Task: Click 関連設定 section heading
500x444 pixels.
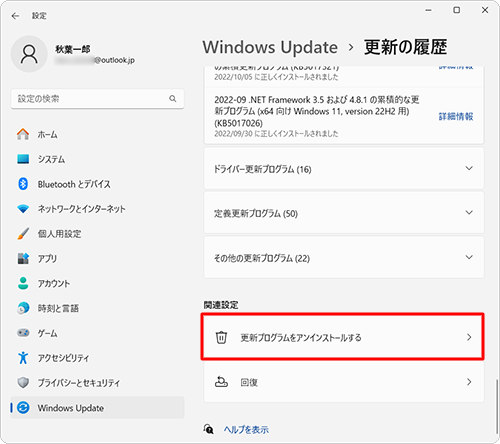Action: pyautogui.click(x=221, y=305)
